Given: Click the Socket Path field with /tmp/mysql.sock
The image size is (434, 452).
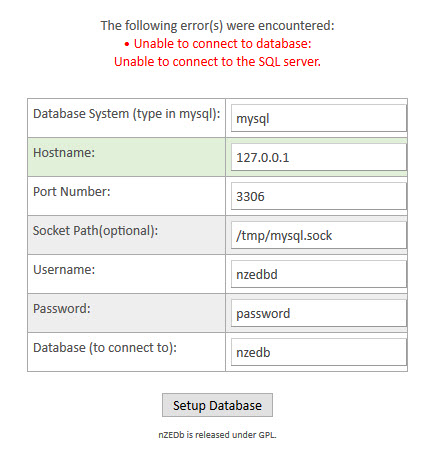Looking at the screenshot, I should tap(319, 235).
